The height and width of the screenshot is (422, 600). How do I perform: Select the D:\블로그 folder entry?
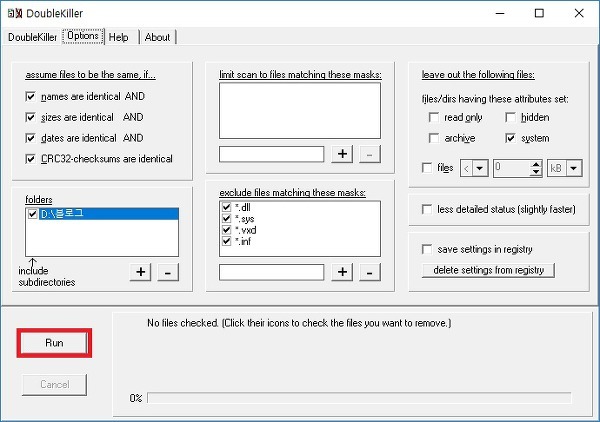tap(109, 214)
